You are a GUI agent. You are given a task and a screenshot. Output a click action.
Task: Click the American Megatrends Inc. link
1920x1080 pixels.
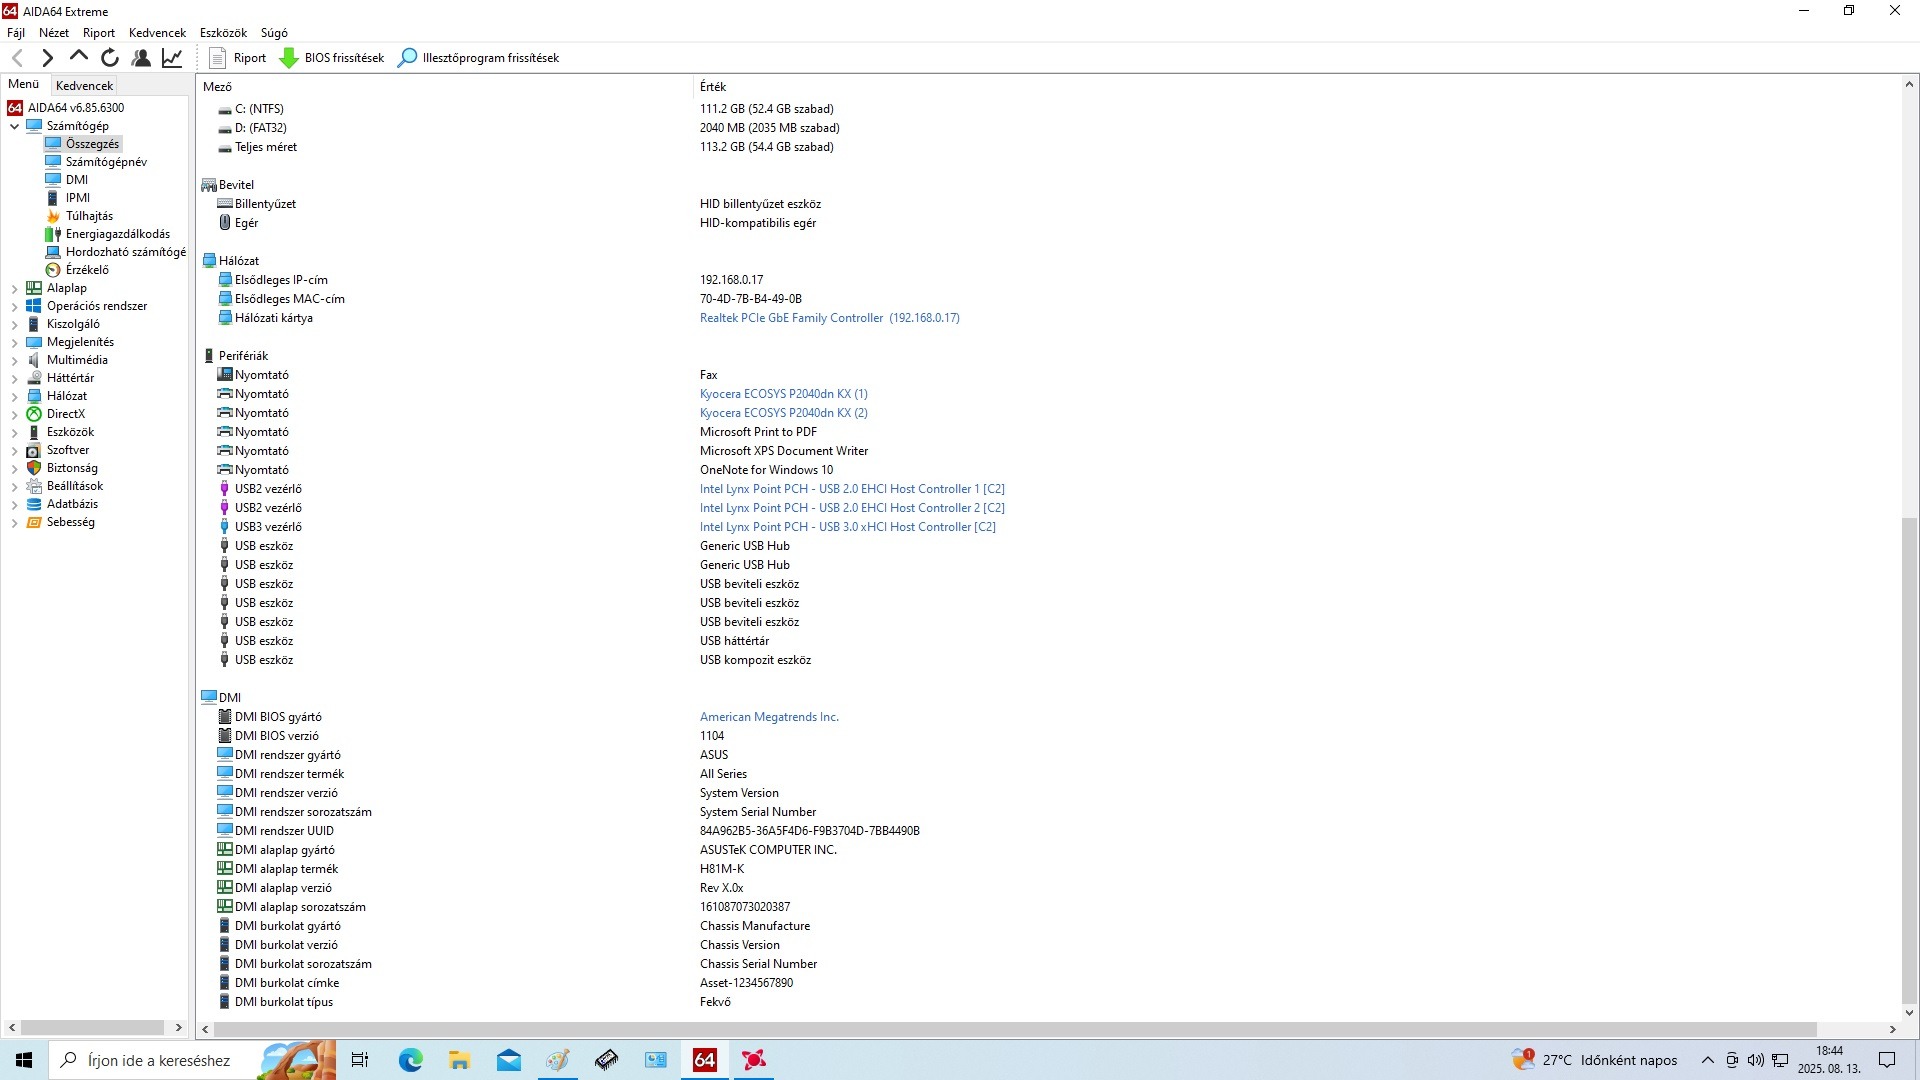tap(769, 717)
